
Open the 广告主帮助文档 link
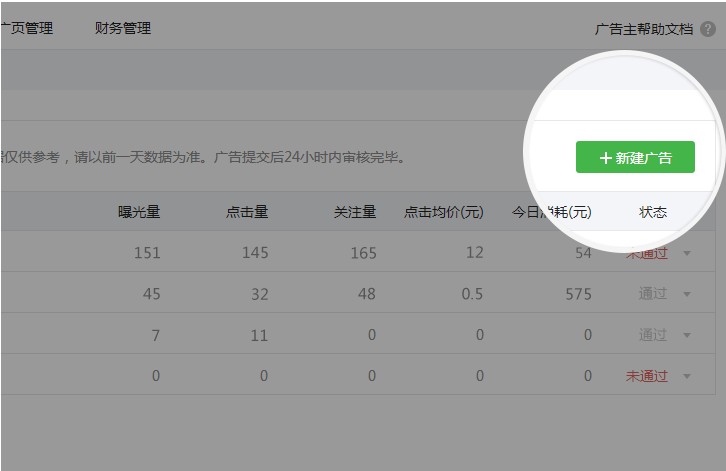643,29
